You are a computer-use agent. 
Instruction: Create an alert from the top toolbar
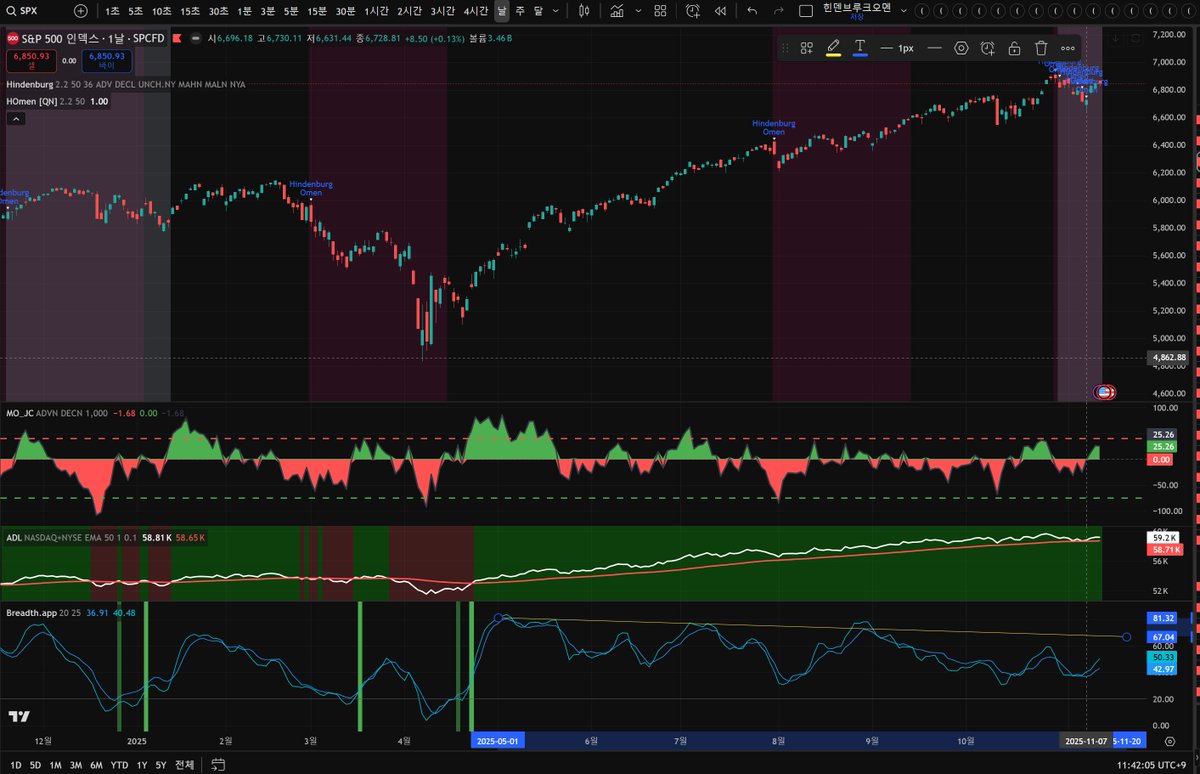[693, 10]
